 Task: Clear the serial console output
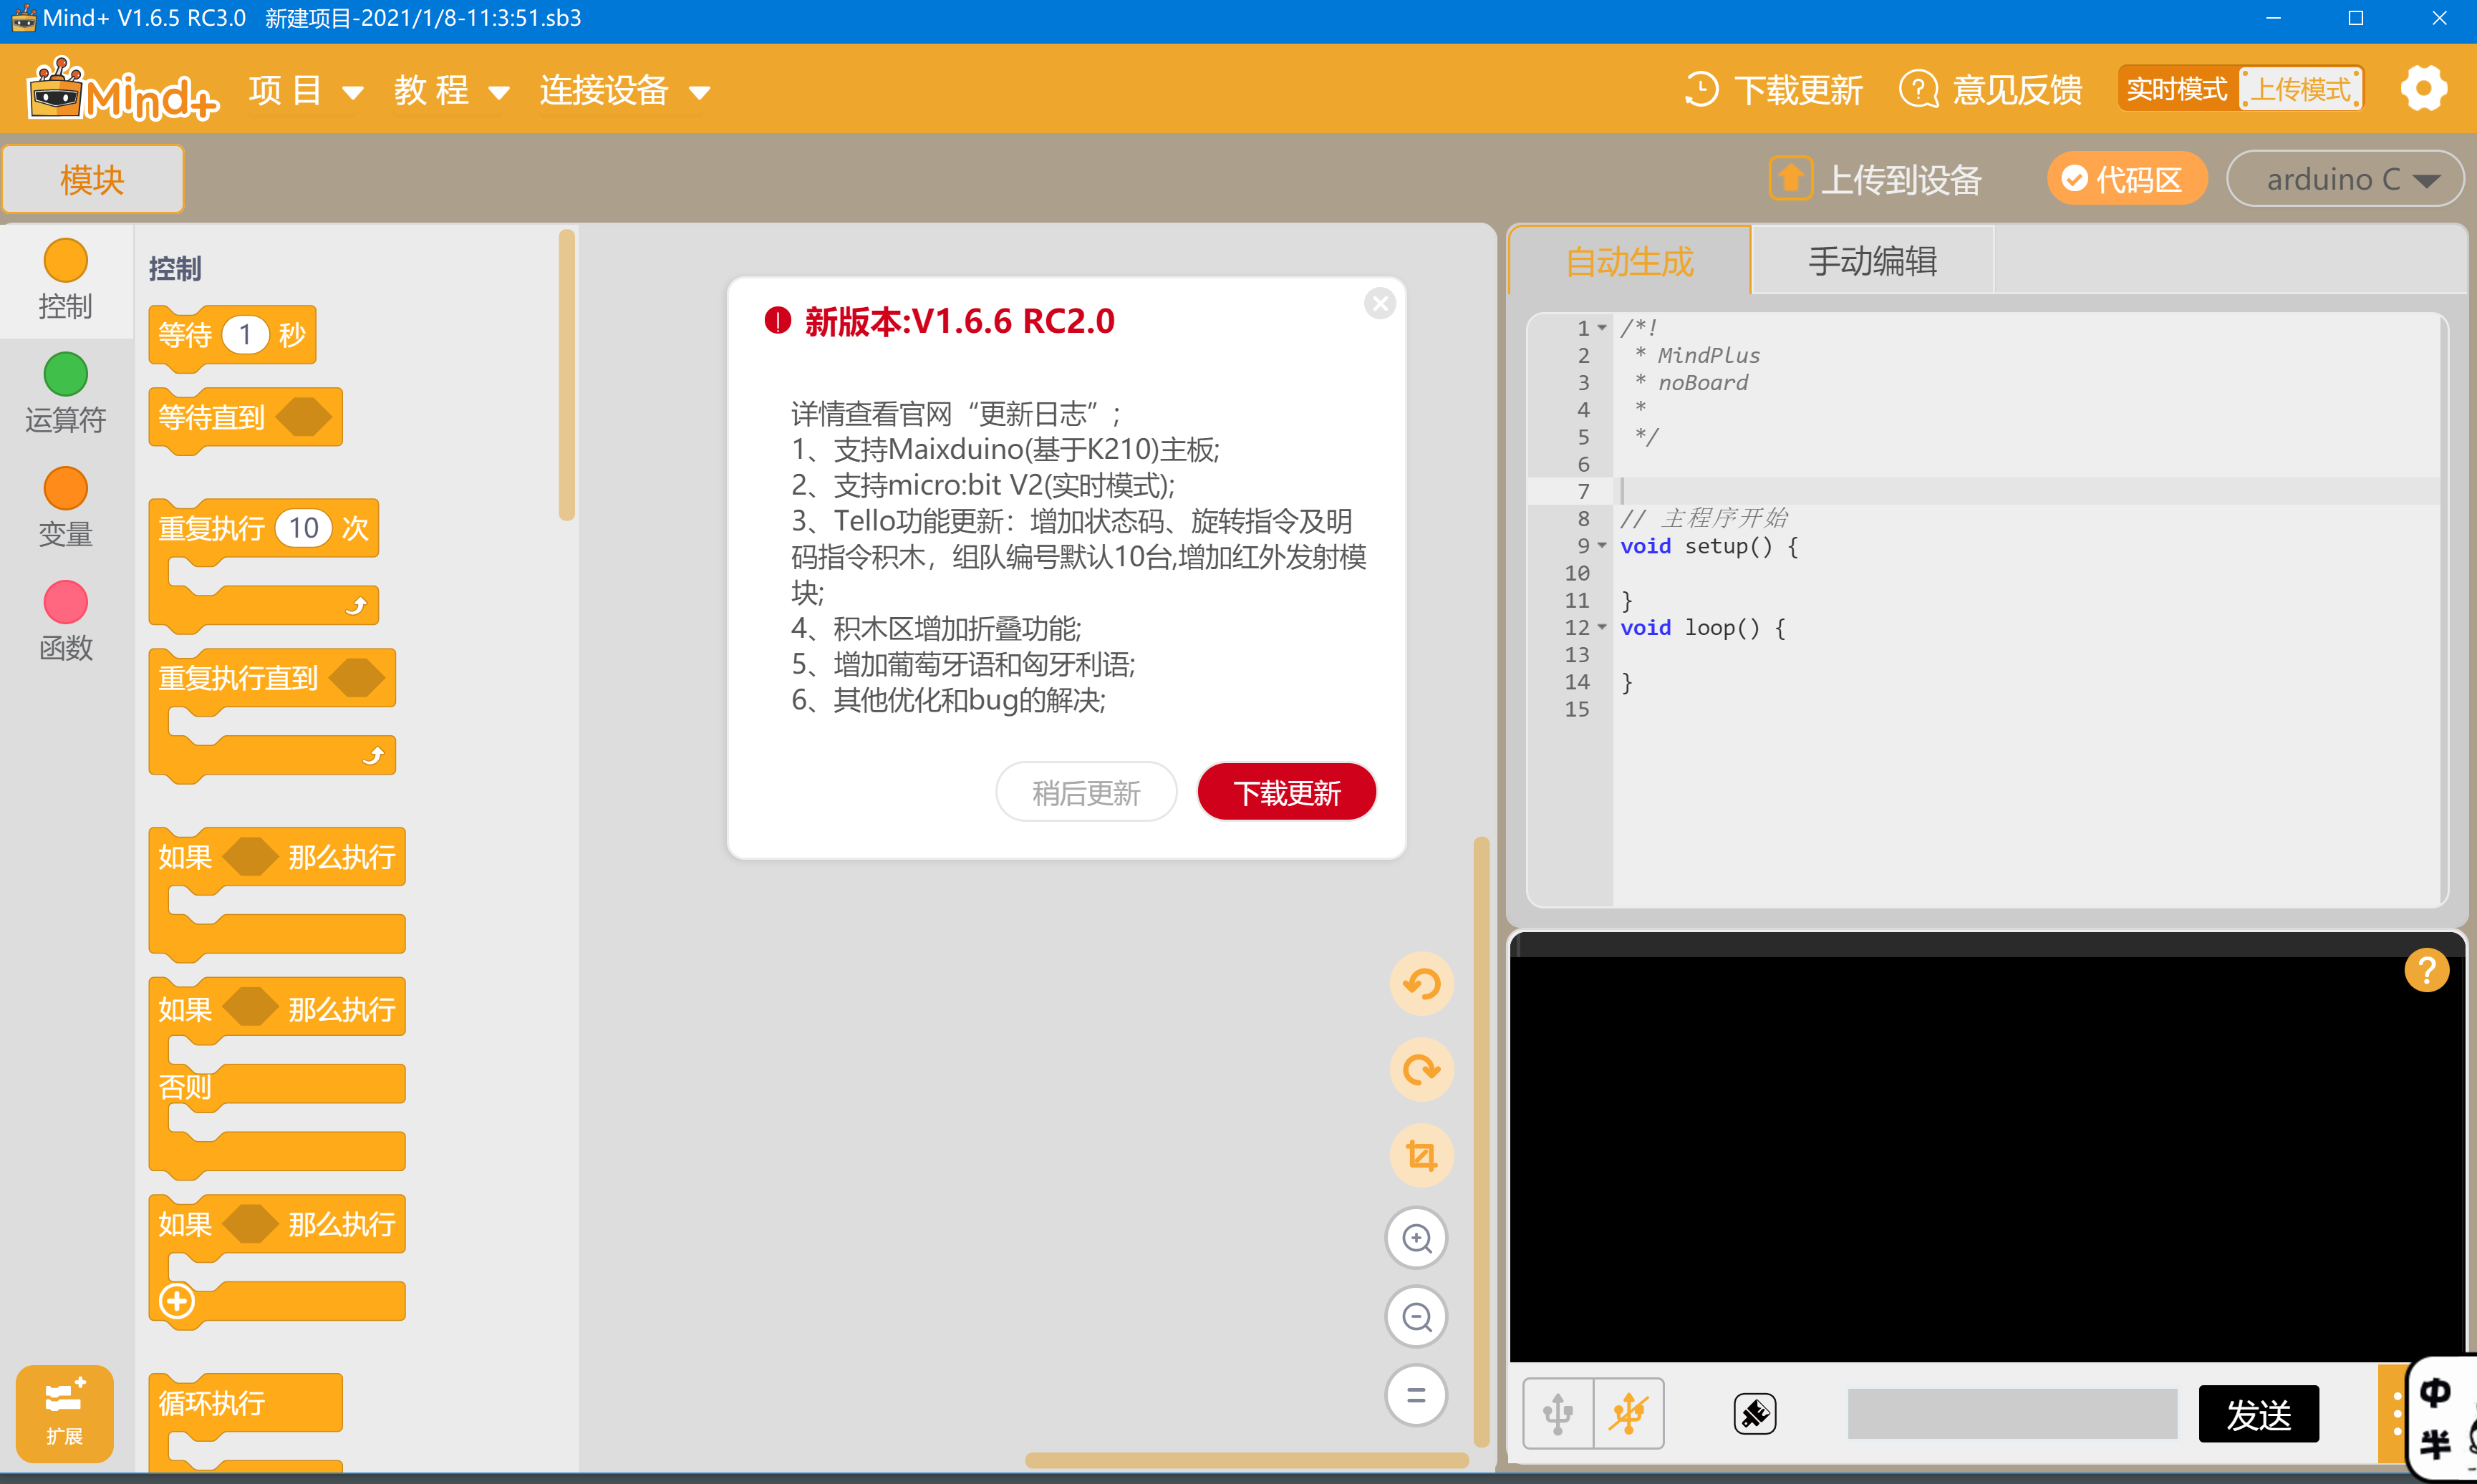point(1754,1414)
